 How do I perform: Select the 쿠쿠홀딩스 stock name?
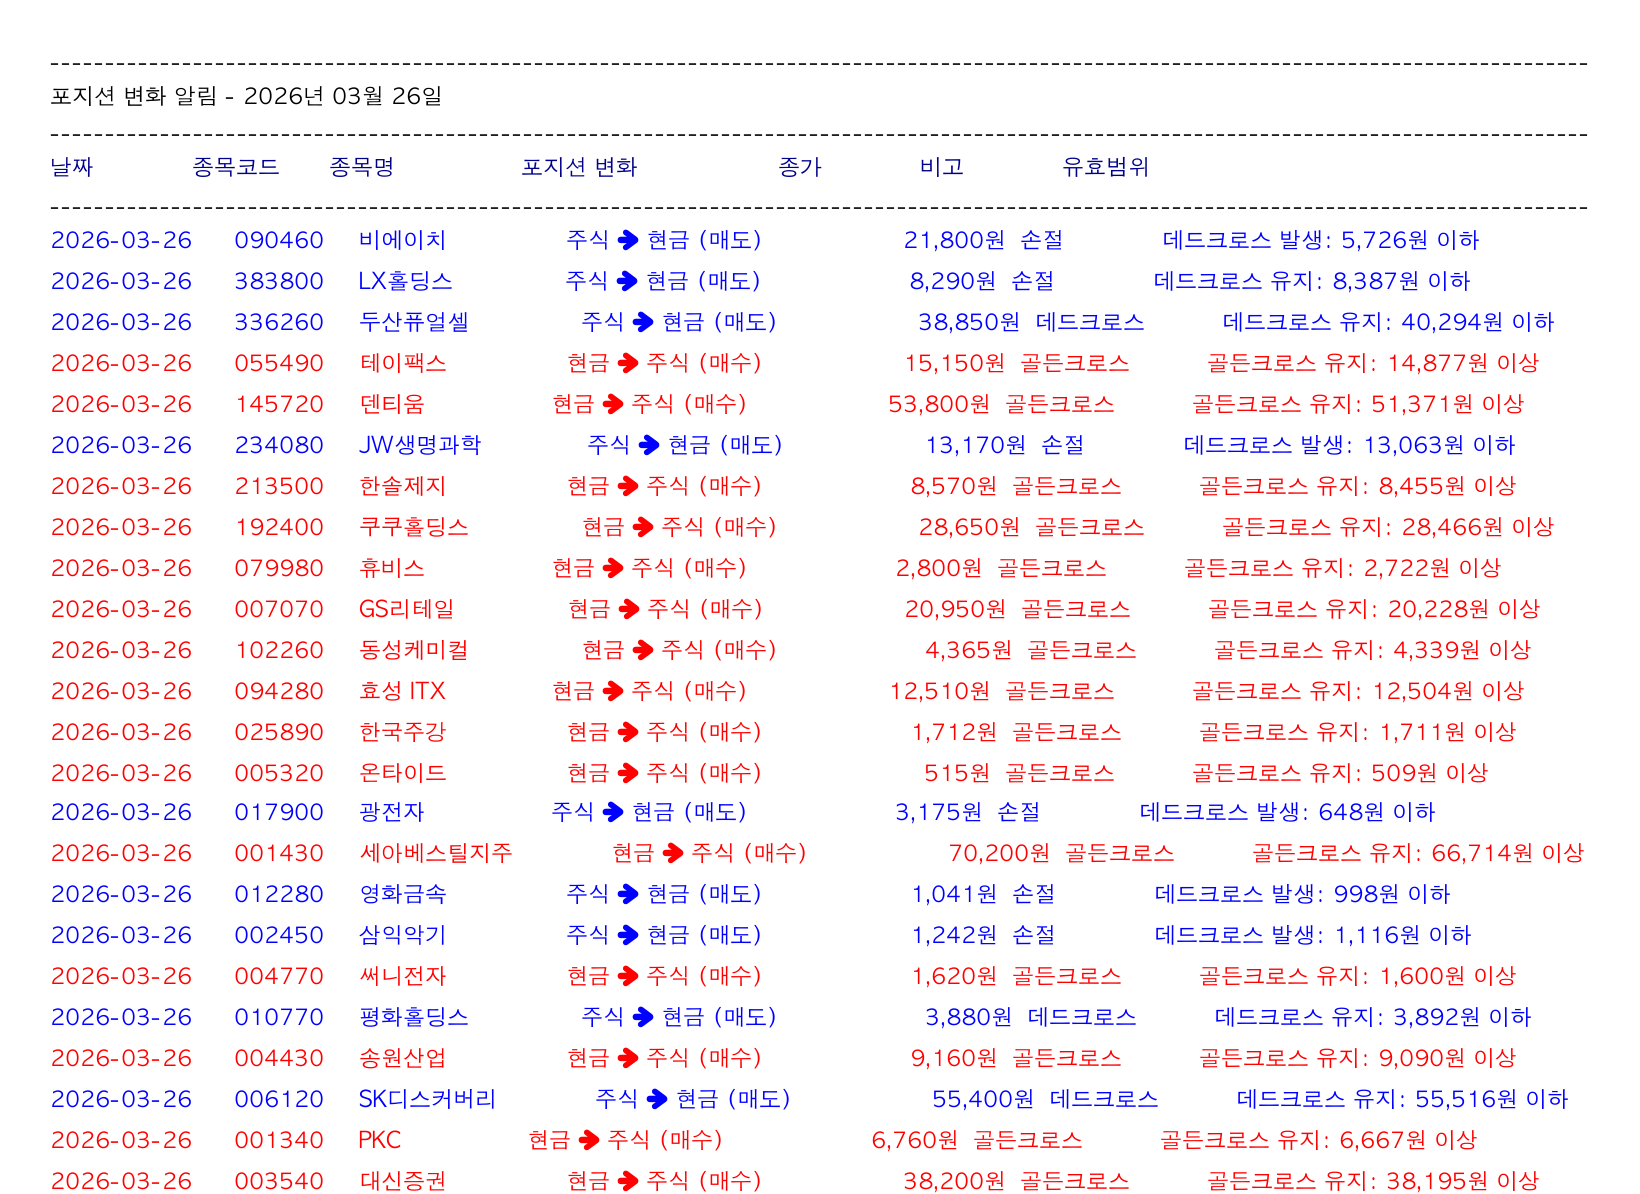[x=413, y=527]
